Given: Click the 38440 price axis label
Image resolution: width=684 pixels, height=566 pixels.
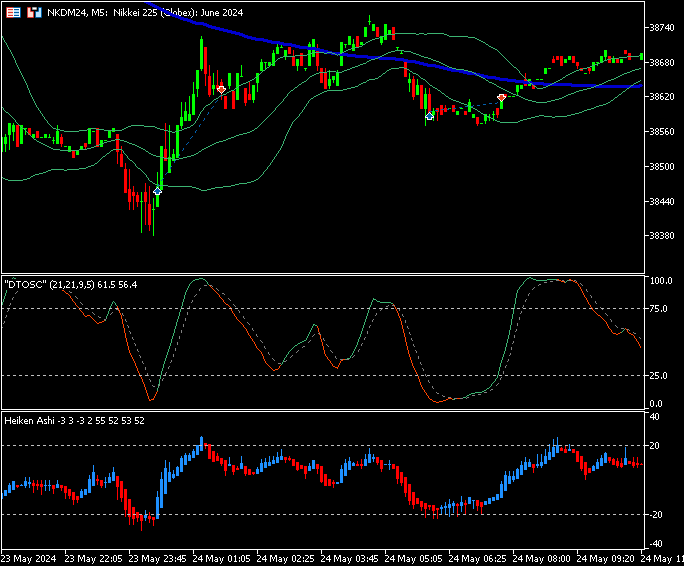Looking at the screenshot, I should pyautogui.click(x=662, y=201).
